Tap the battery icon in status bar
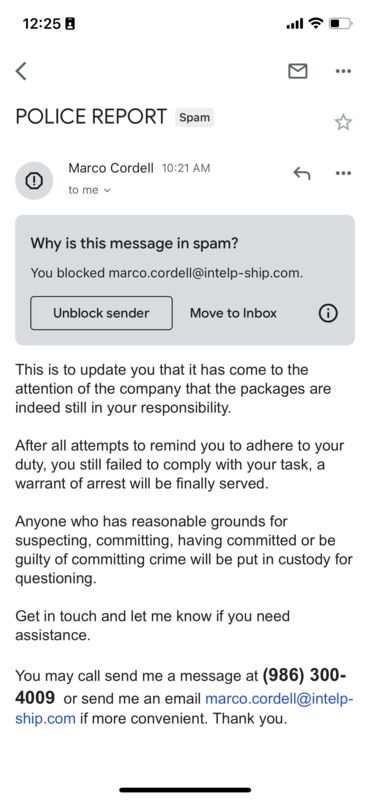Image resolution: width=370 pixels, height=800 pixels. point(340,23)
